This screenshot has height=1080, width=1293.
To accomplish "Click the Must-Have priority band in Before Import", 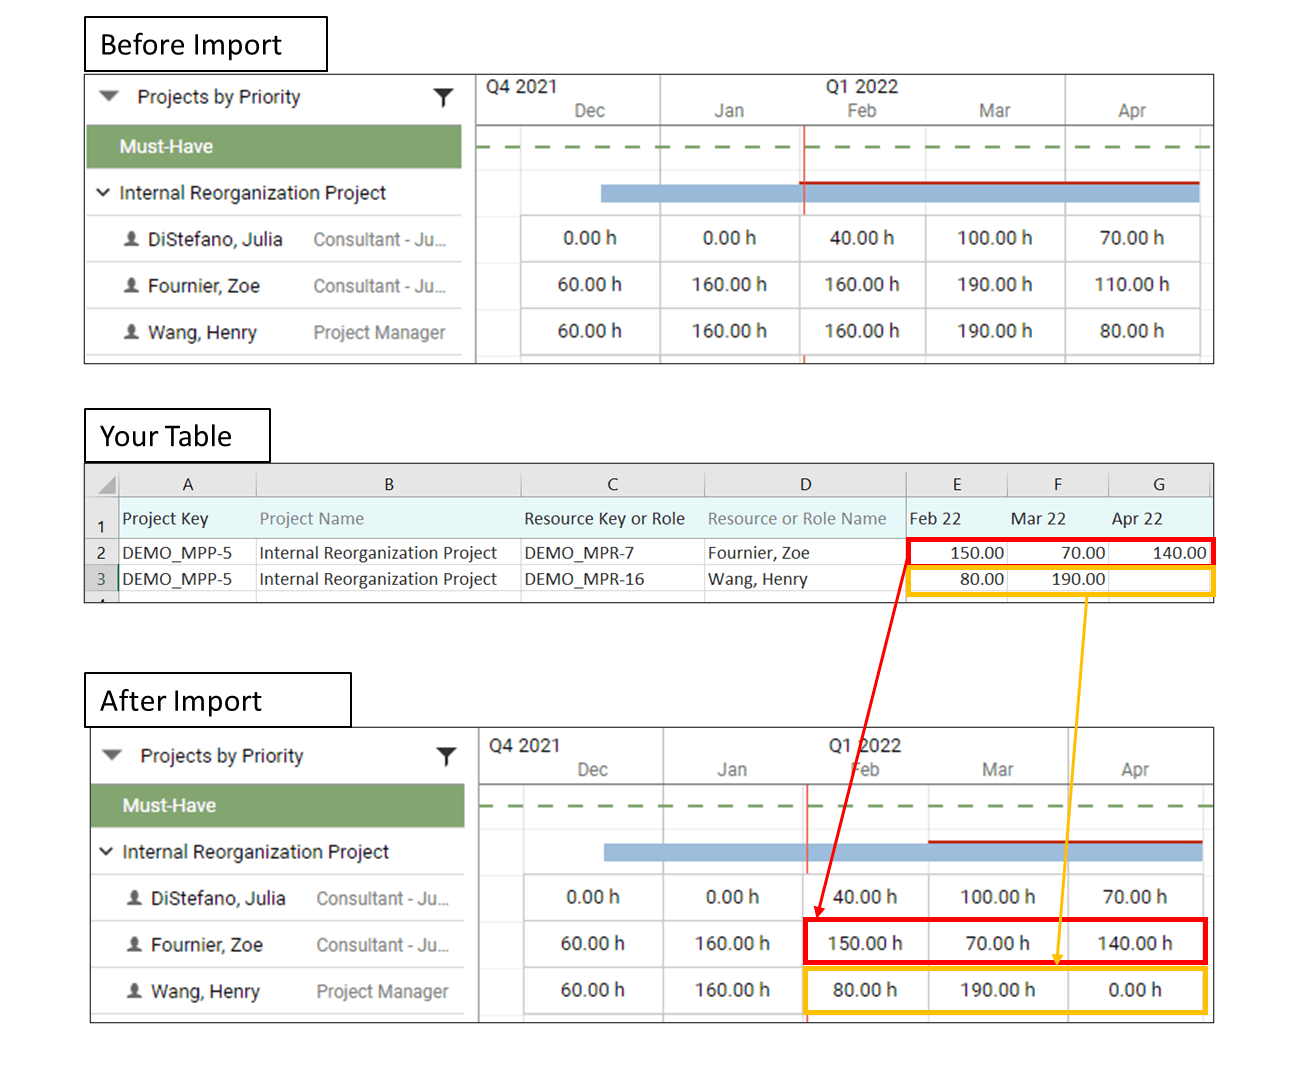I will (x=273, y=146).
